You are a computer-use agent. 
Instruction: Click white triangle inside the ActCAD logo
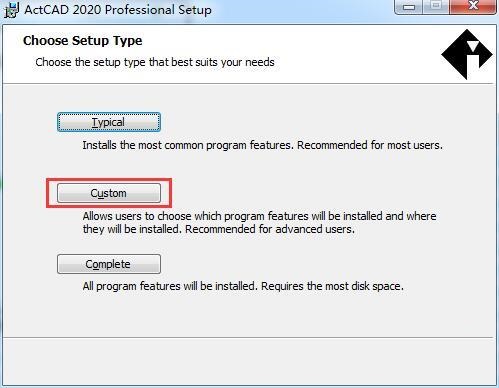[473, 46]
